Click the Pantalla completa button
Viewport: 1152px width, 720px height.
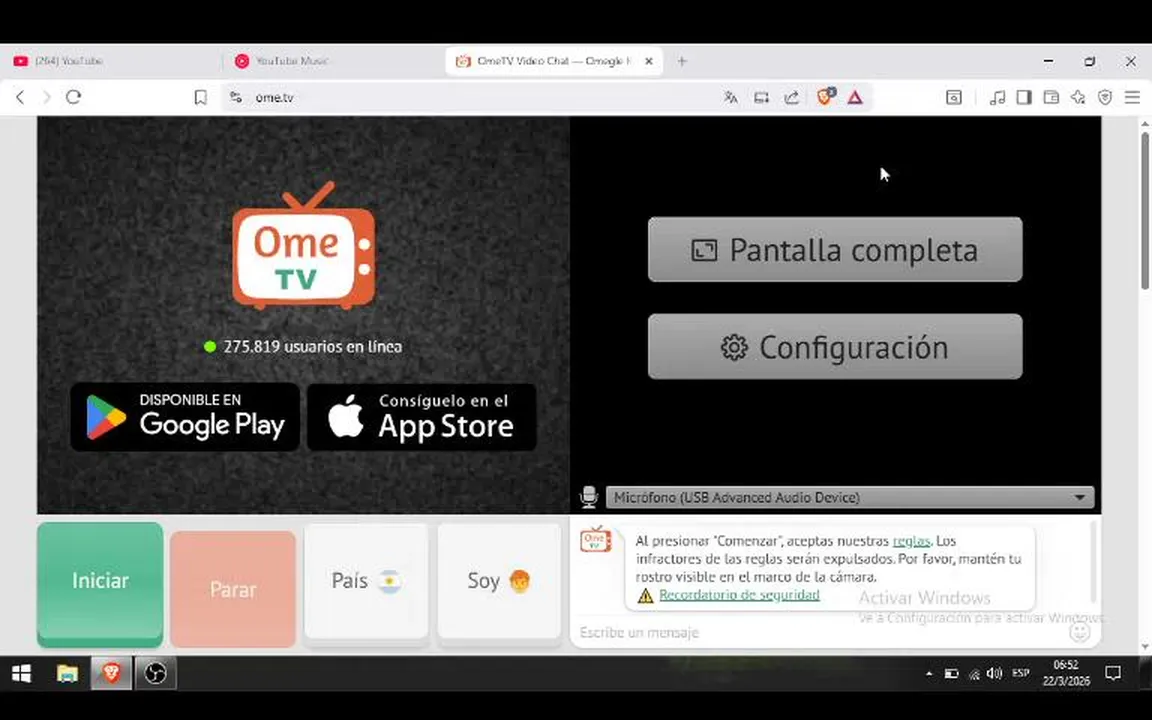click(x=835, y=249)
